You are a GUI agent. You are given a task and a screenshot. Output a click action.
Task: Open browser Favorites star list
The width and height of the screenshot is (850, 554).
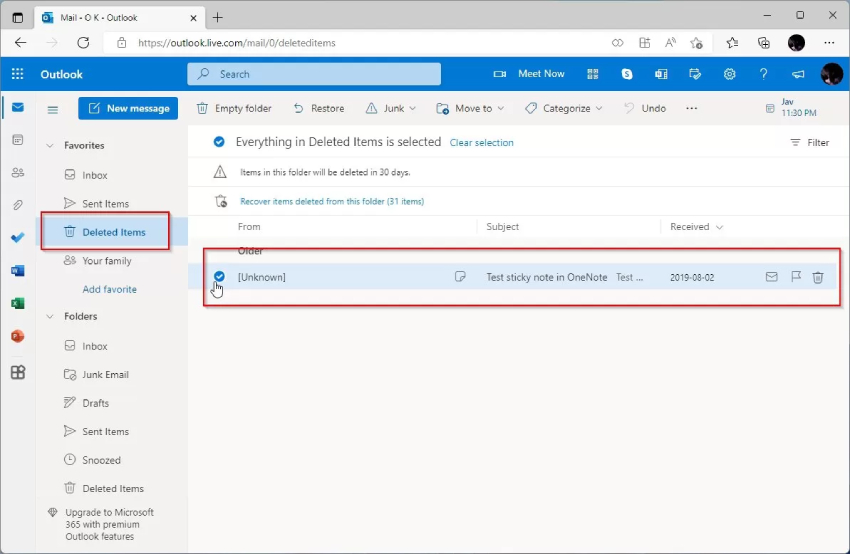click(x=732, y=42)
